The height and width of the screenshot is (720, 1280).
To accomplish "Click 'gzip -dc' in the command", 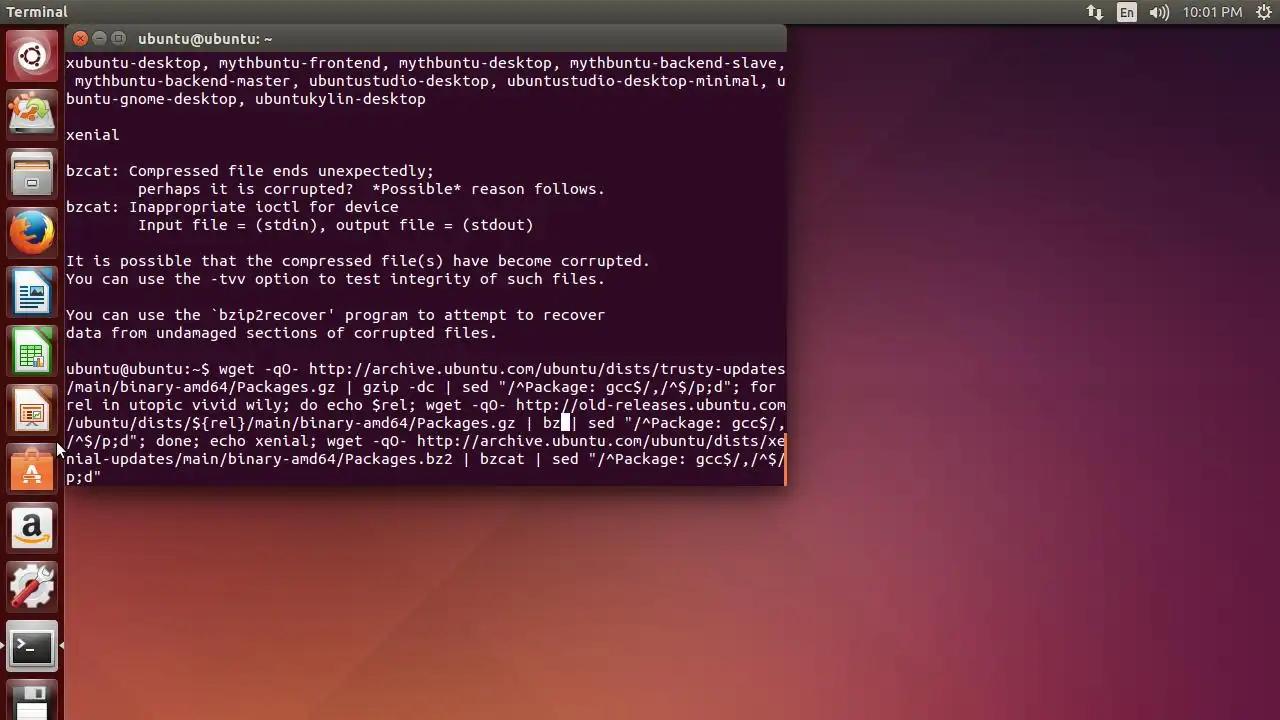I will (x=398, y=387).
